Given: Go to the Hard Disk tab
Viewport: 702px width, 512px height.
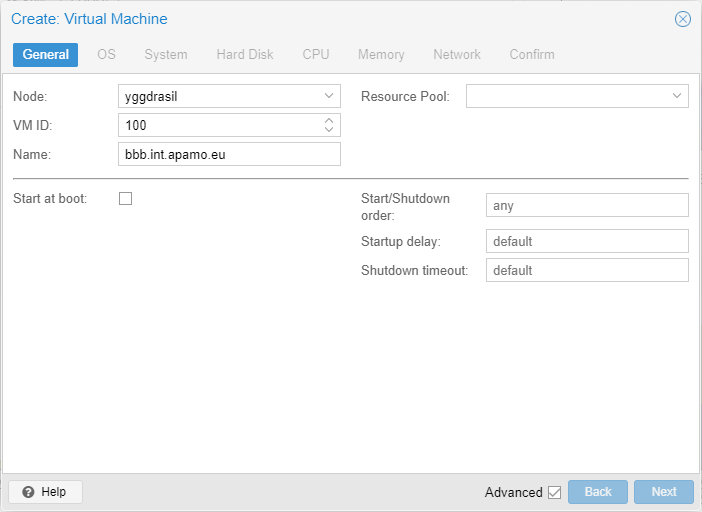Looking at the screenshot, I should pos(245,54).
